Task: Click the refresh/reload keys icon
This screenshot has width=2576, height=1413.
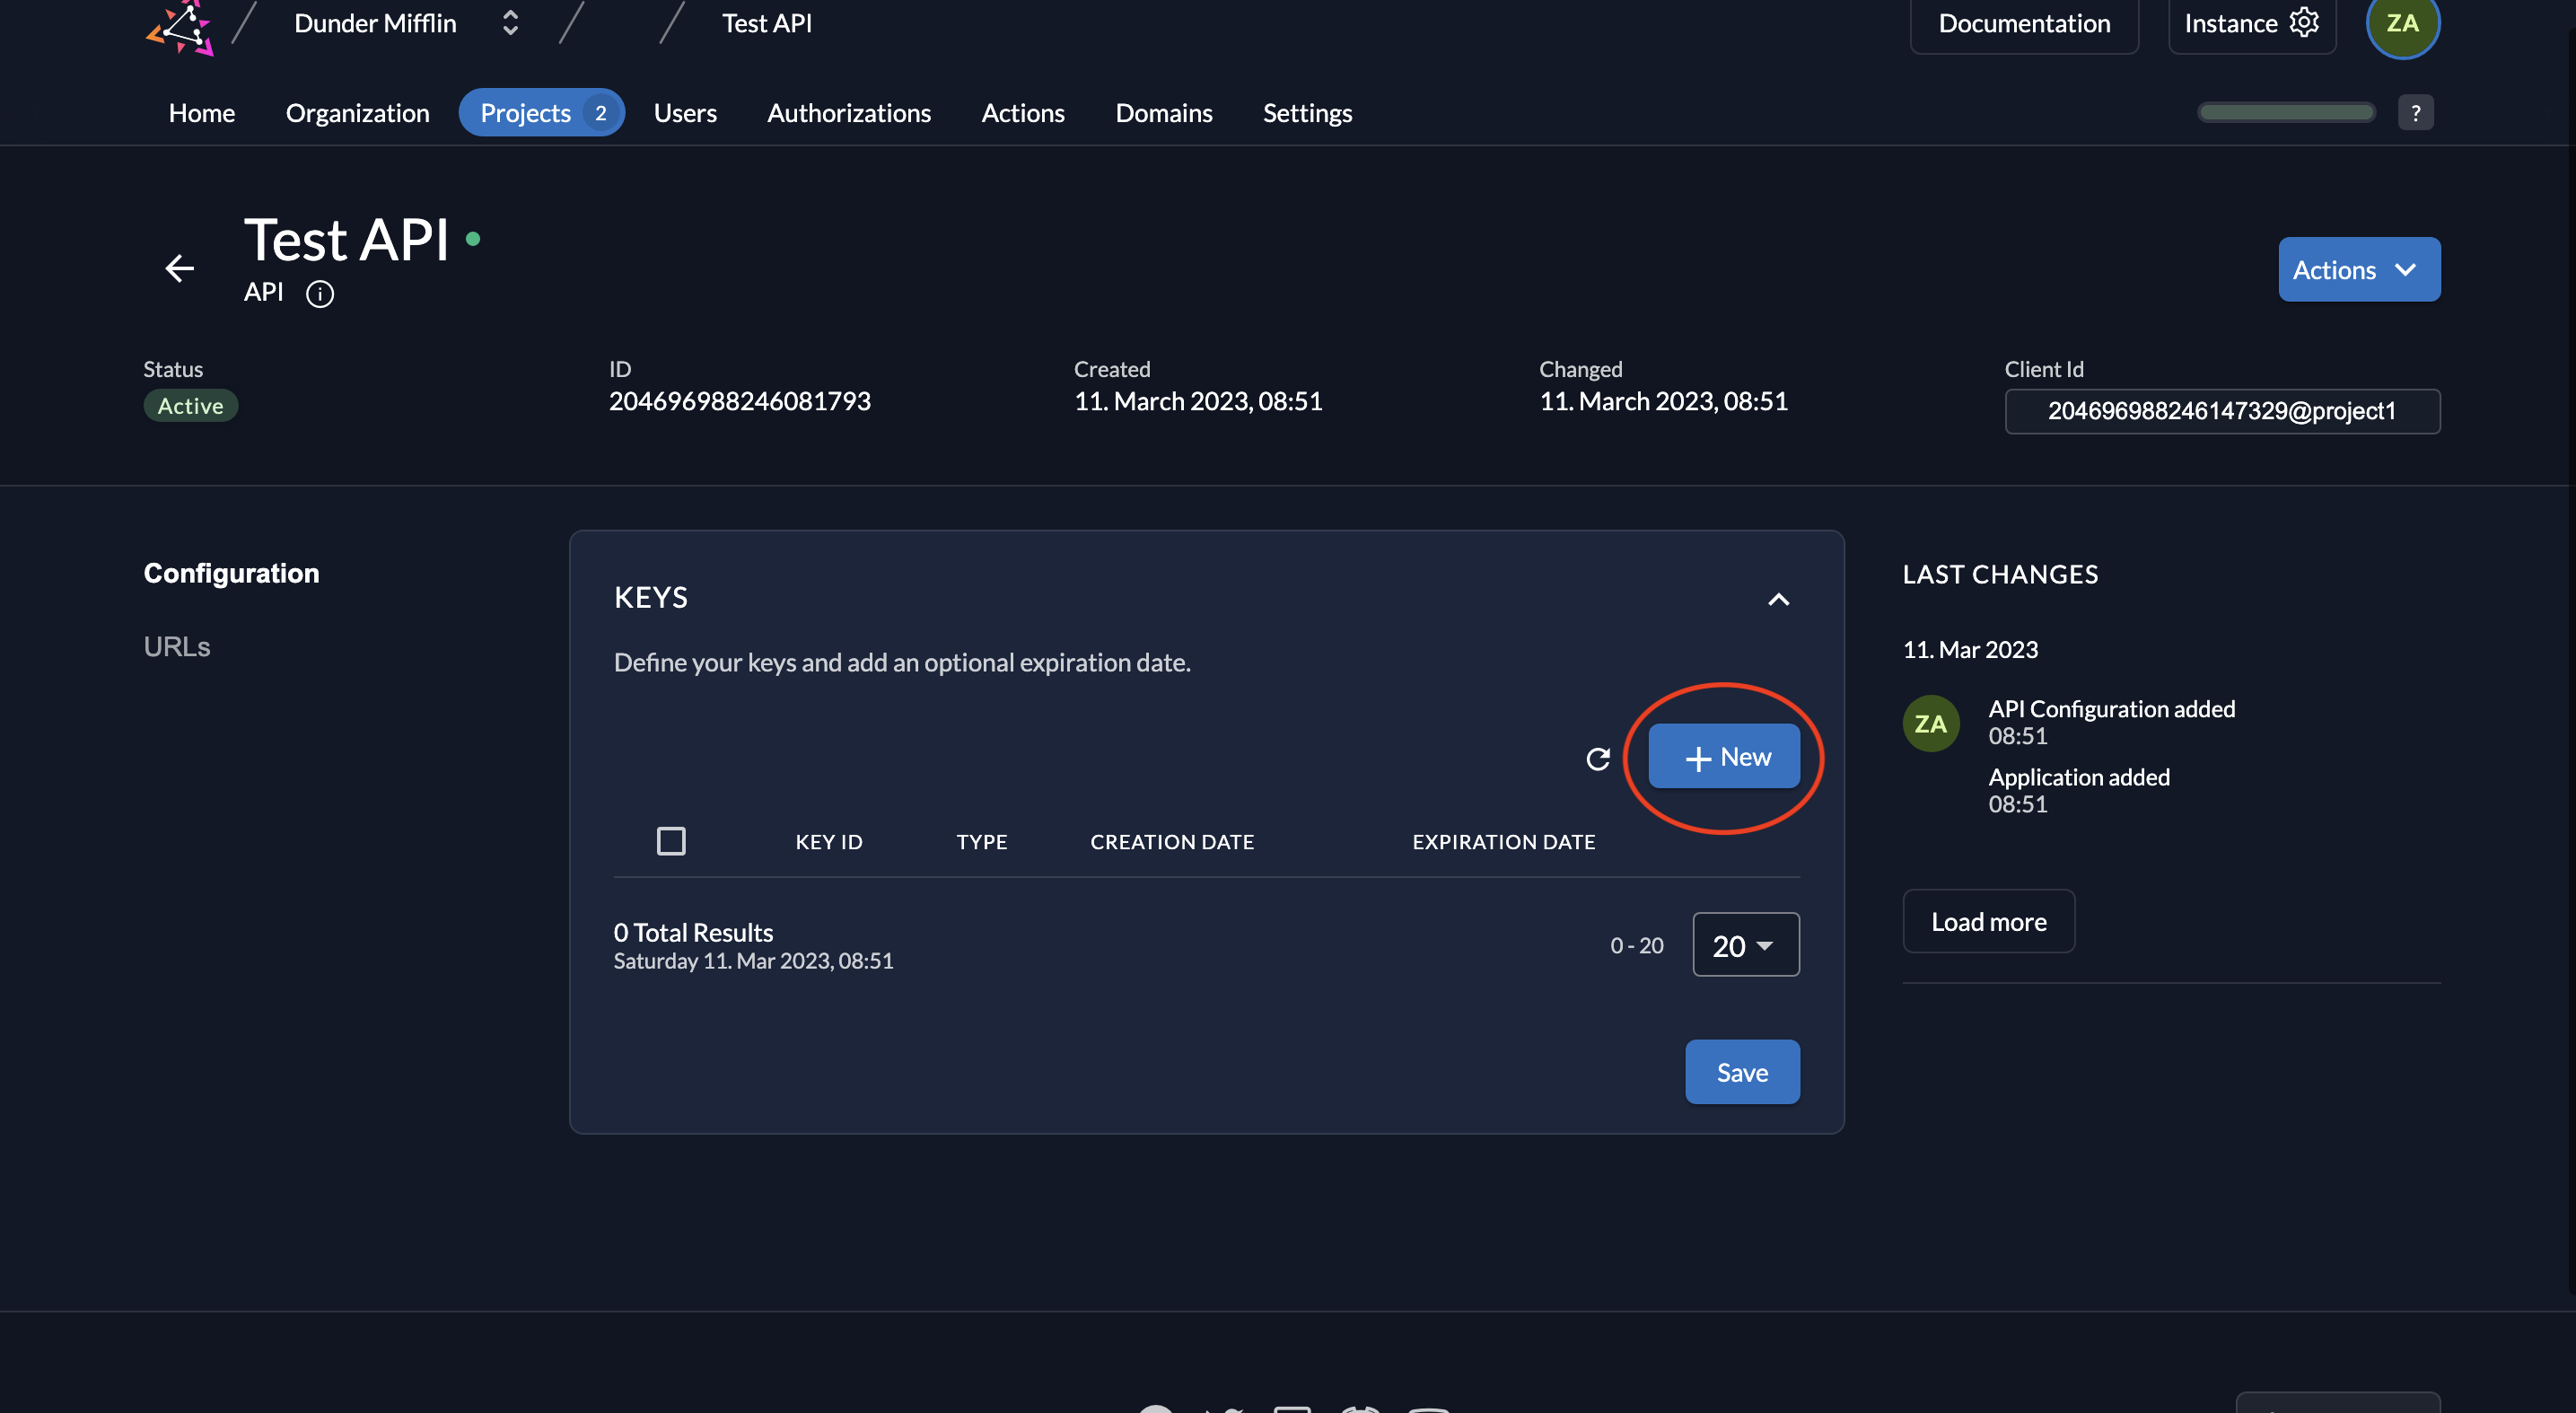Action: pos(1599,755)
